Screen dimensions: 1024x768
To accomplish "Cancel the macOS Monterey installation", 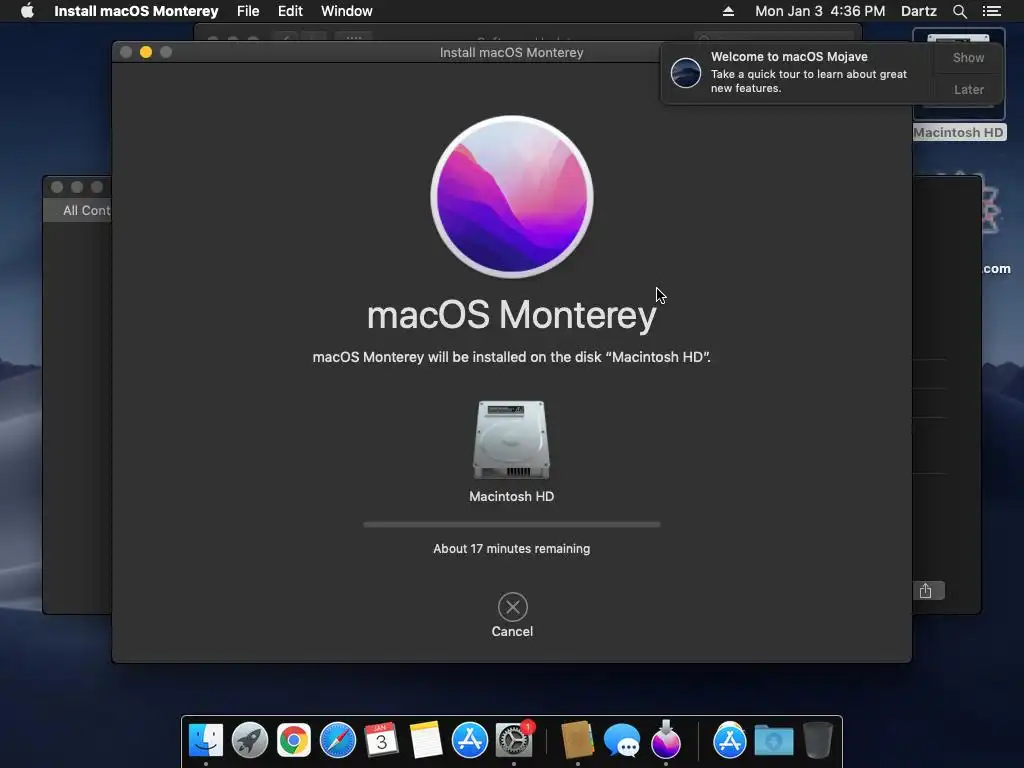I will [x=512, y=607].
